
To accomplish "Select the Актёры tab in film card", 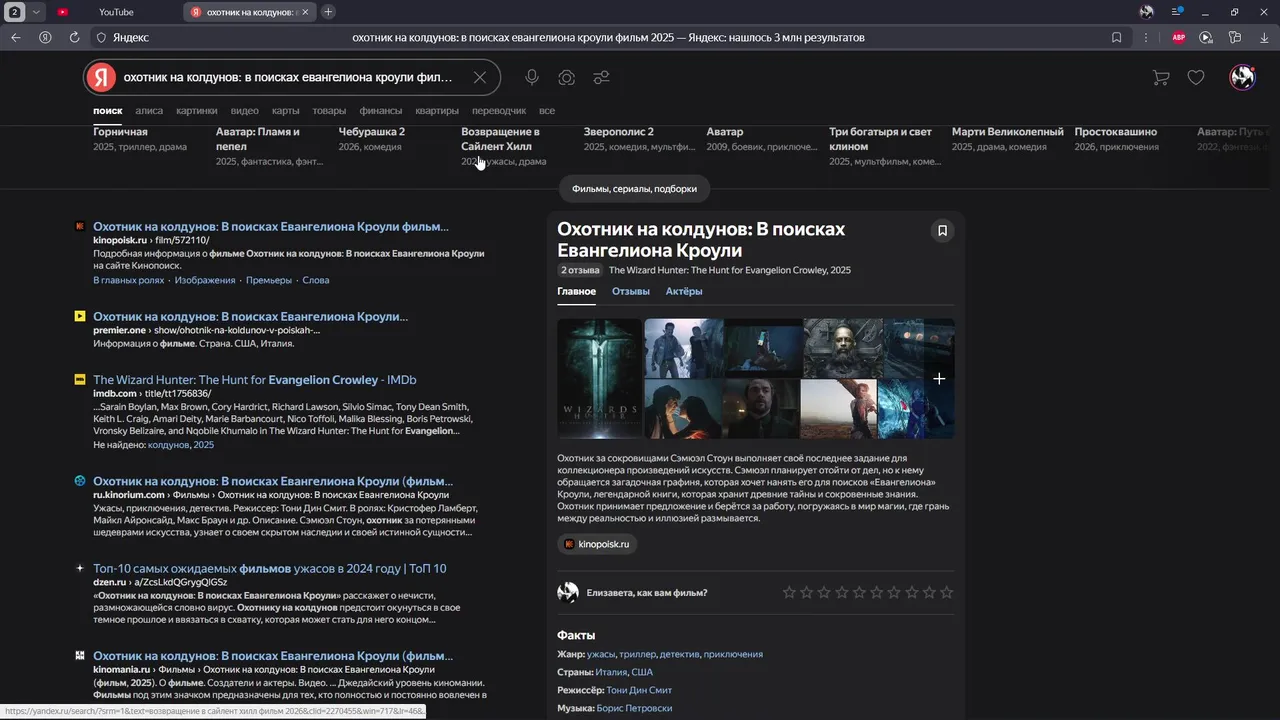I will (x=684, y=291).
